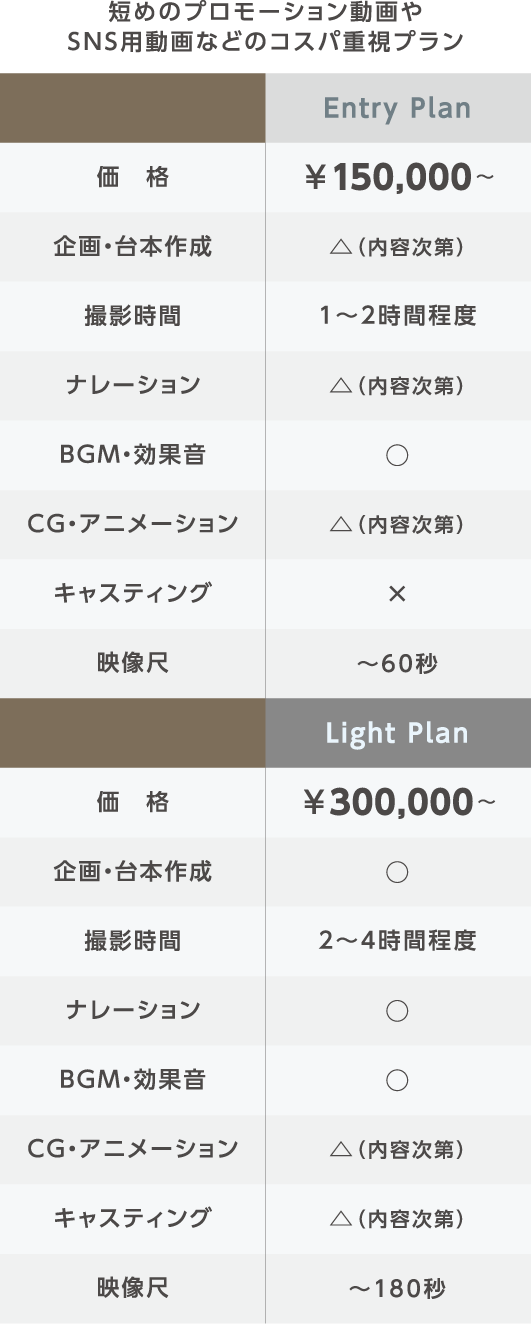
Task: Click the triangle mark for Light Plan キャスティング
Action: click(339, 1219)
